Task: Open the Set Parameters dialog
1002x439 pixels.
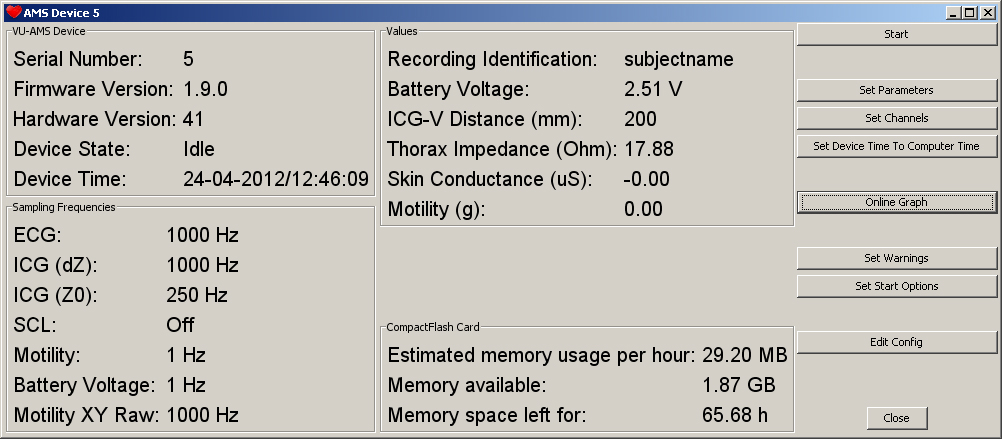Action: 896,90
